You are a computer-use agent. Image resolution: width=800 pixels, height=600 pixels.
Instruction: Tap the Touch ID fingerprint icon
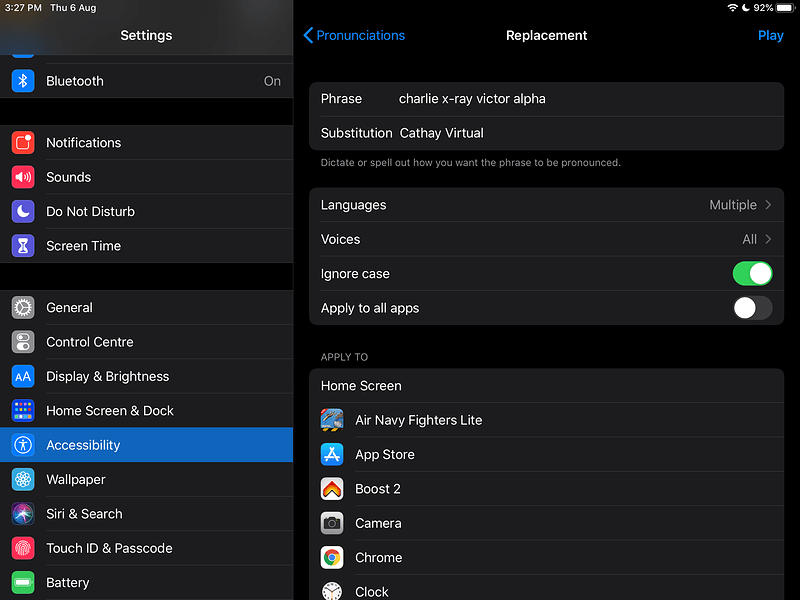coord(23,548)
